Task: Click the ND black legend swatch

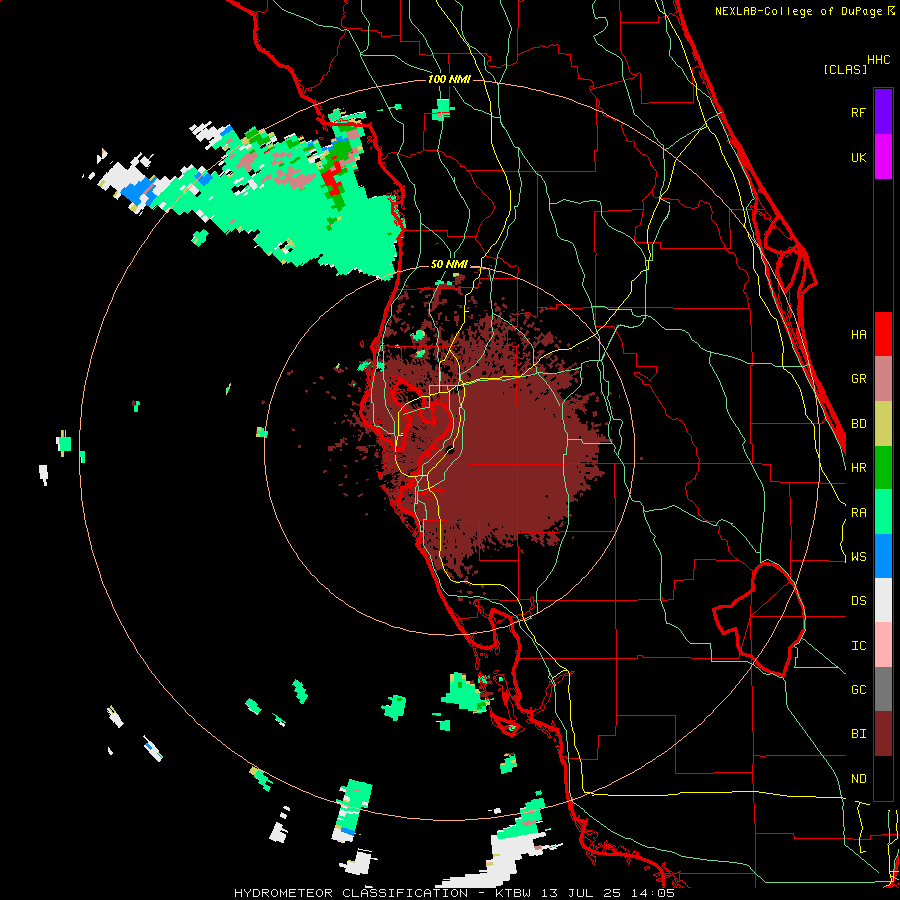Action: (883, 778)
